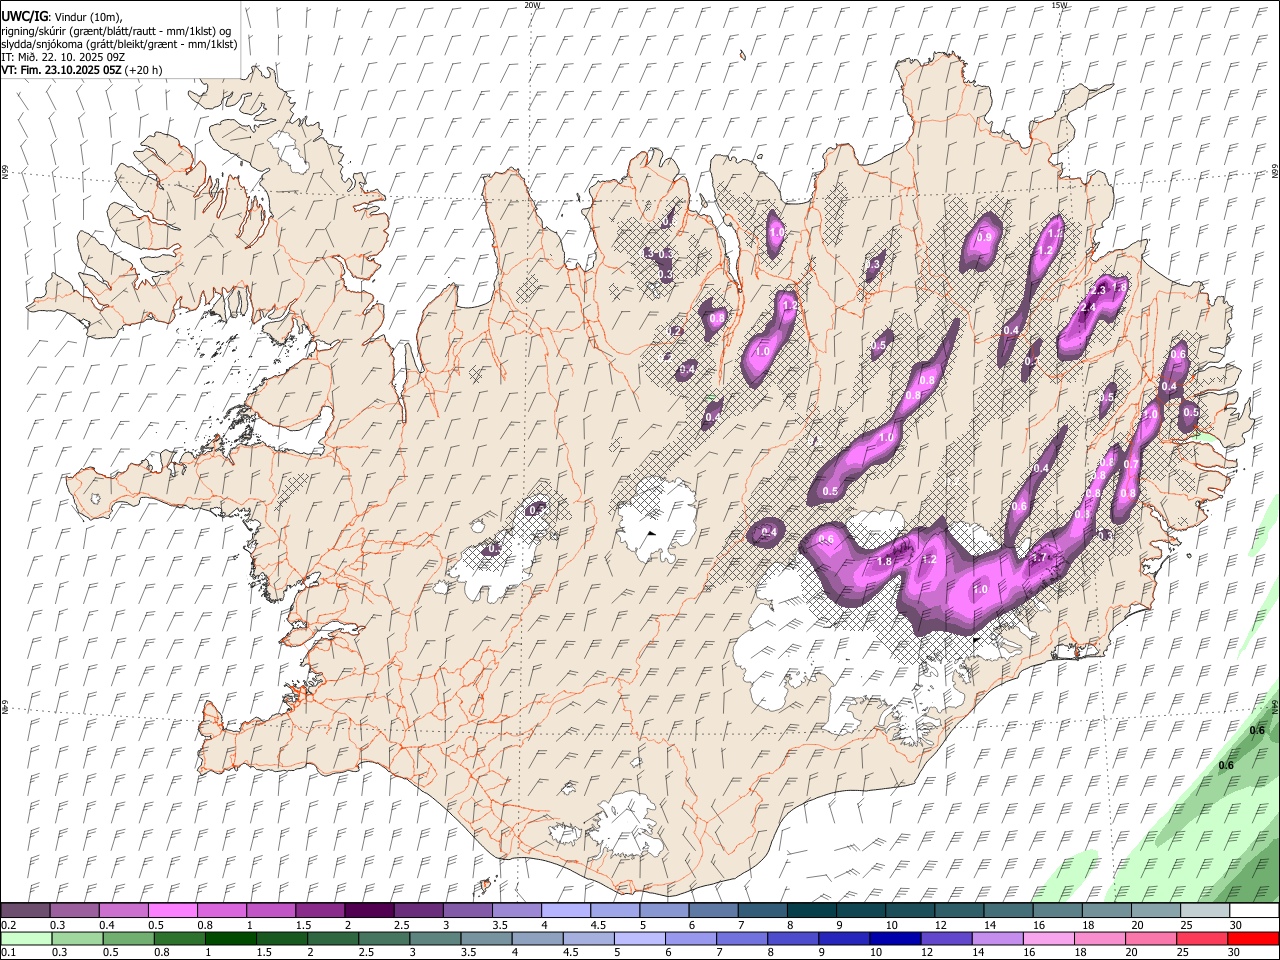Click the 'IT: Mið. 22. 10. 2025 09Z' line
The image size is (1280, 960).
click(x=63, y=57)
